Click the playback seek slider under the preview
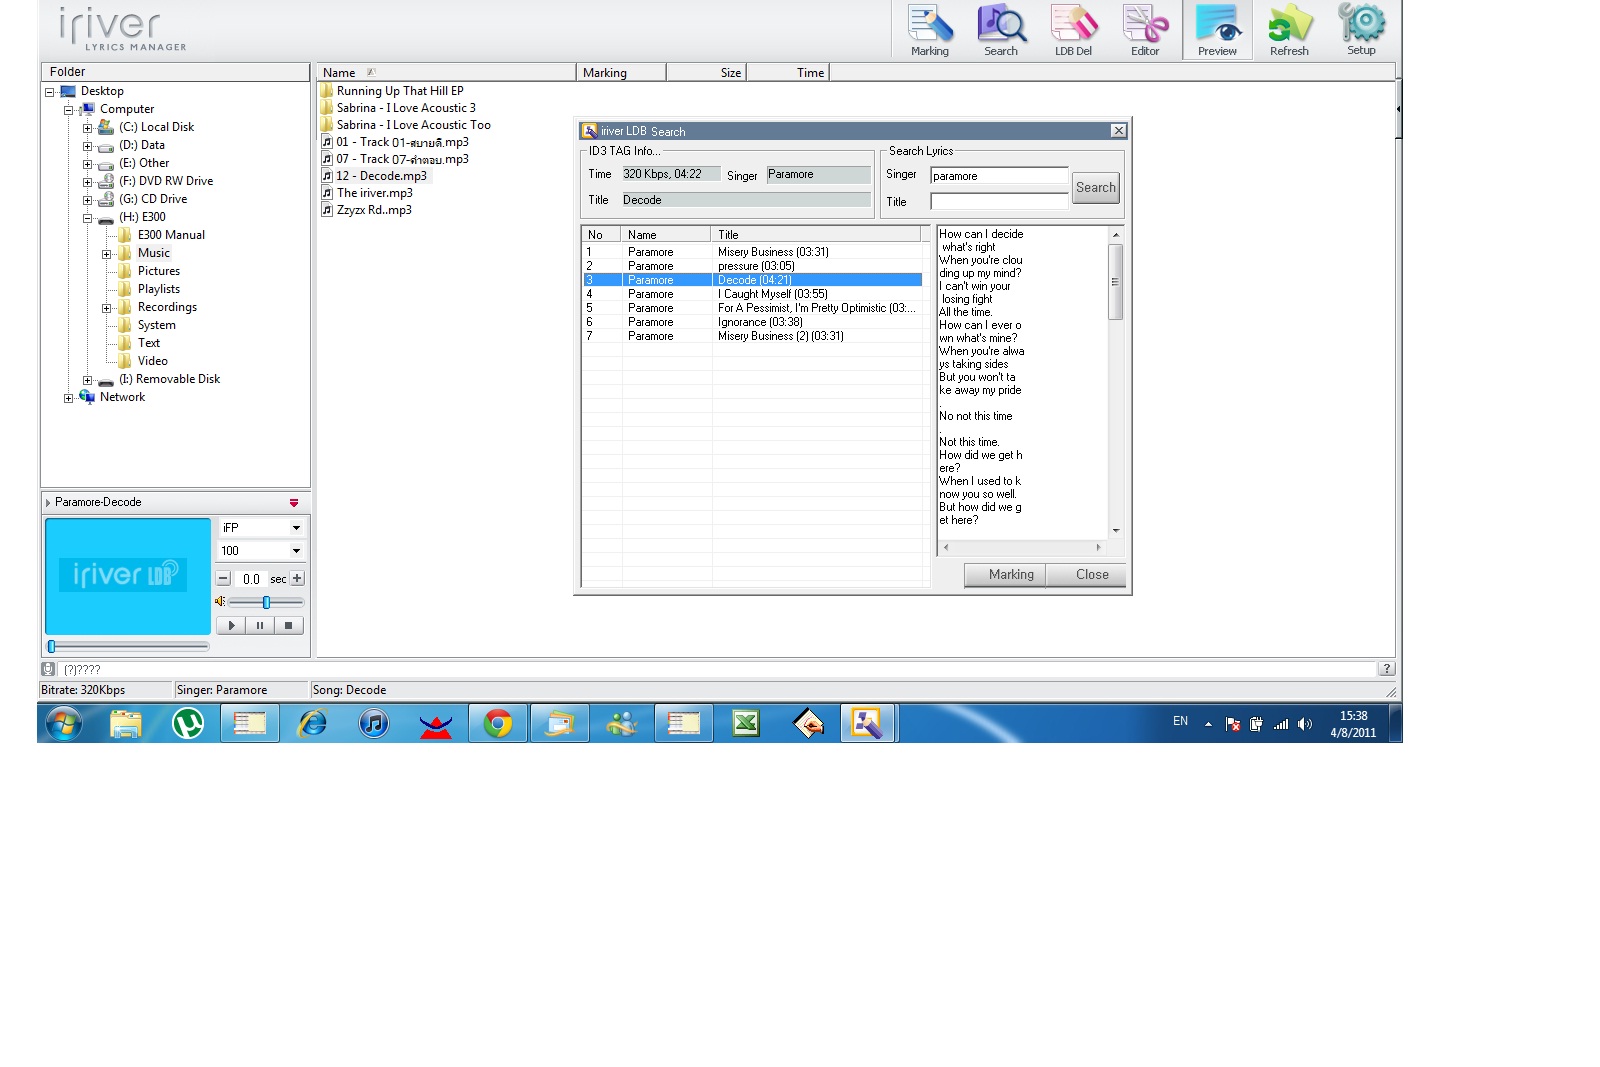This screenshot has height=1067, width=1600. [128, 646]
